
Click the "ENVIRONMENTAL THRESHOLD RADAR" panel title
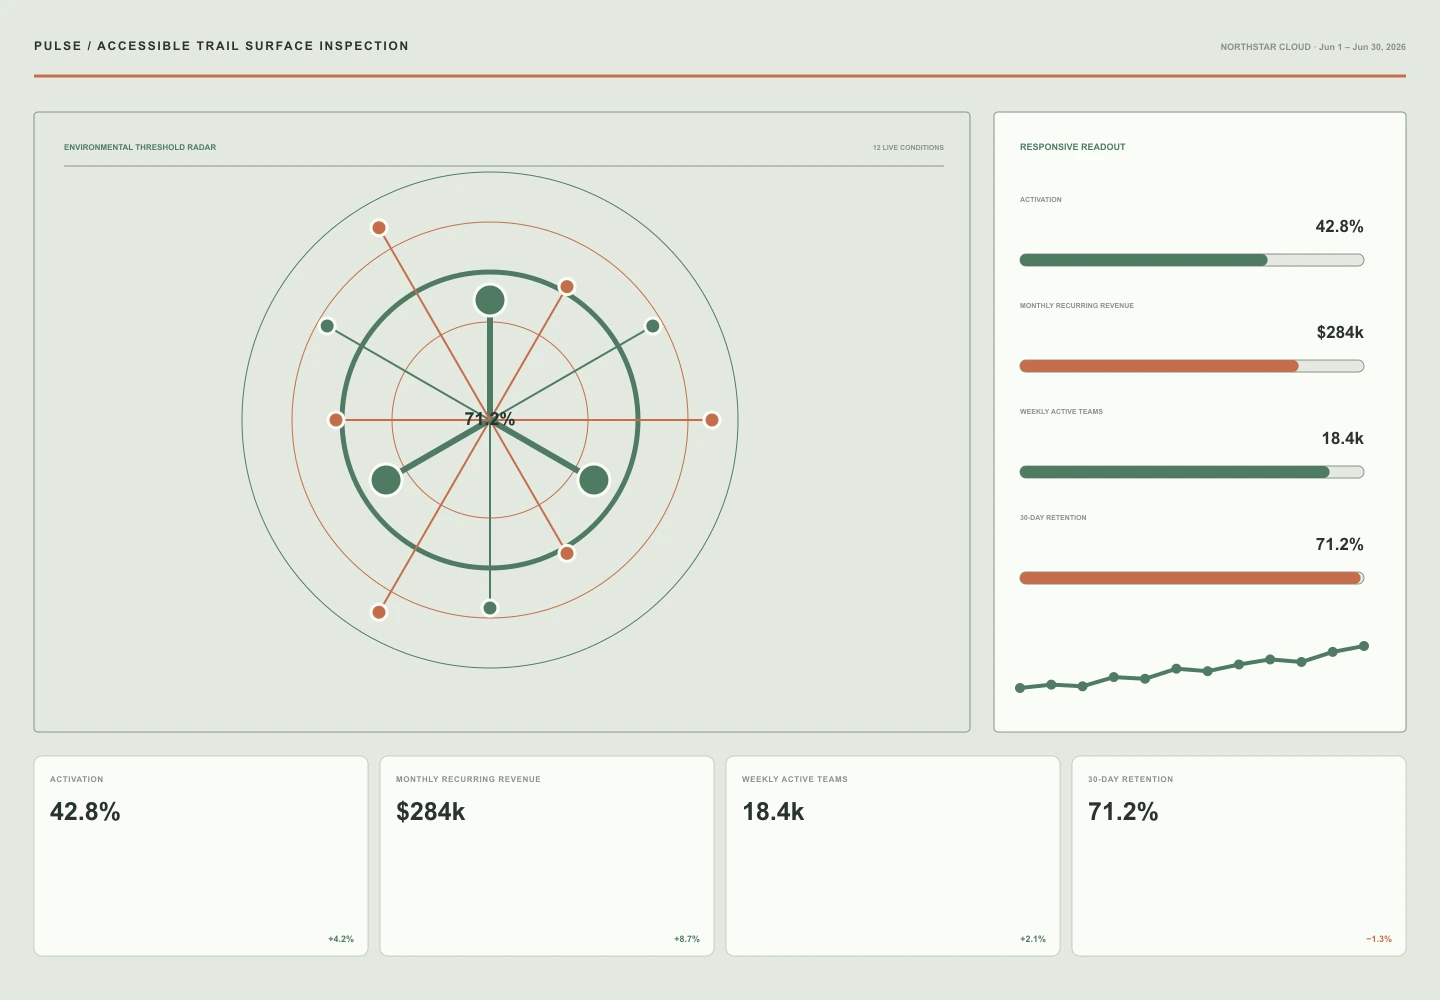(140, 147)
